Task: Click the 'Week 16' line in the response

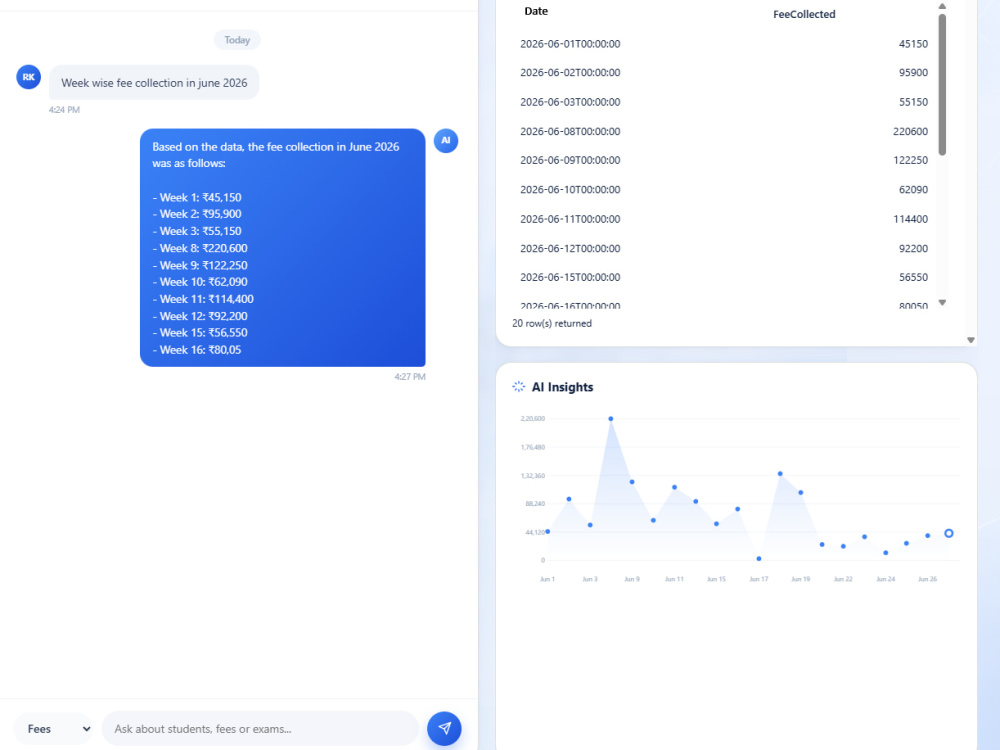Action: pyautogui.click(x=196, y=349)
